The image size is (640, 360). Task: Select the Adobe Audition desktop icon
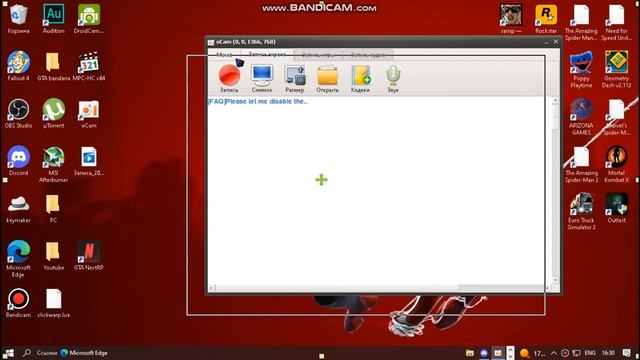tap(53, 19)
